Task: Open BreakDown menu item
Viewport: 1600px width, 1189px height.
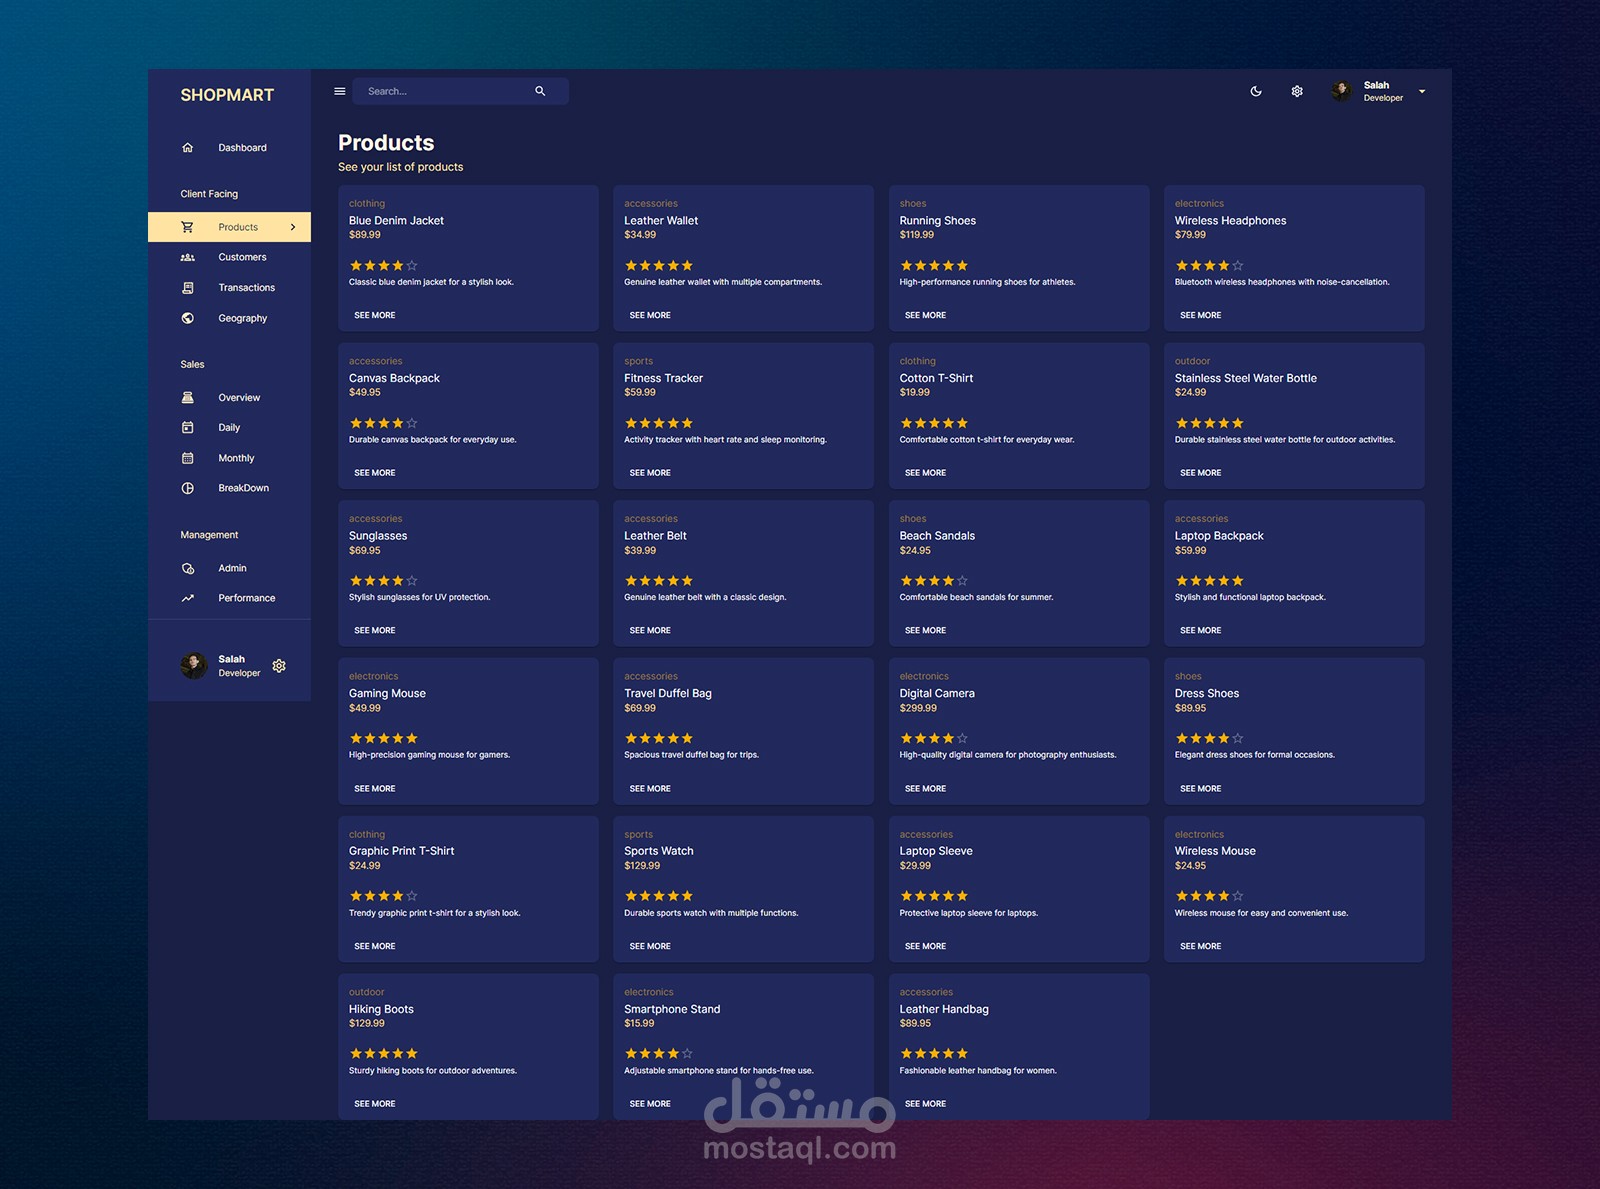Action: coord(229,488)
